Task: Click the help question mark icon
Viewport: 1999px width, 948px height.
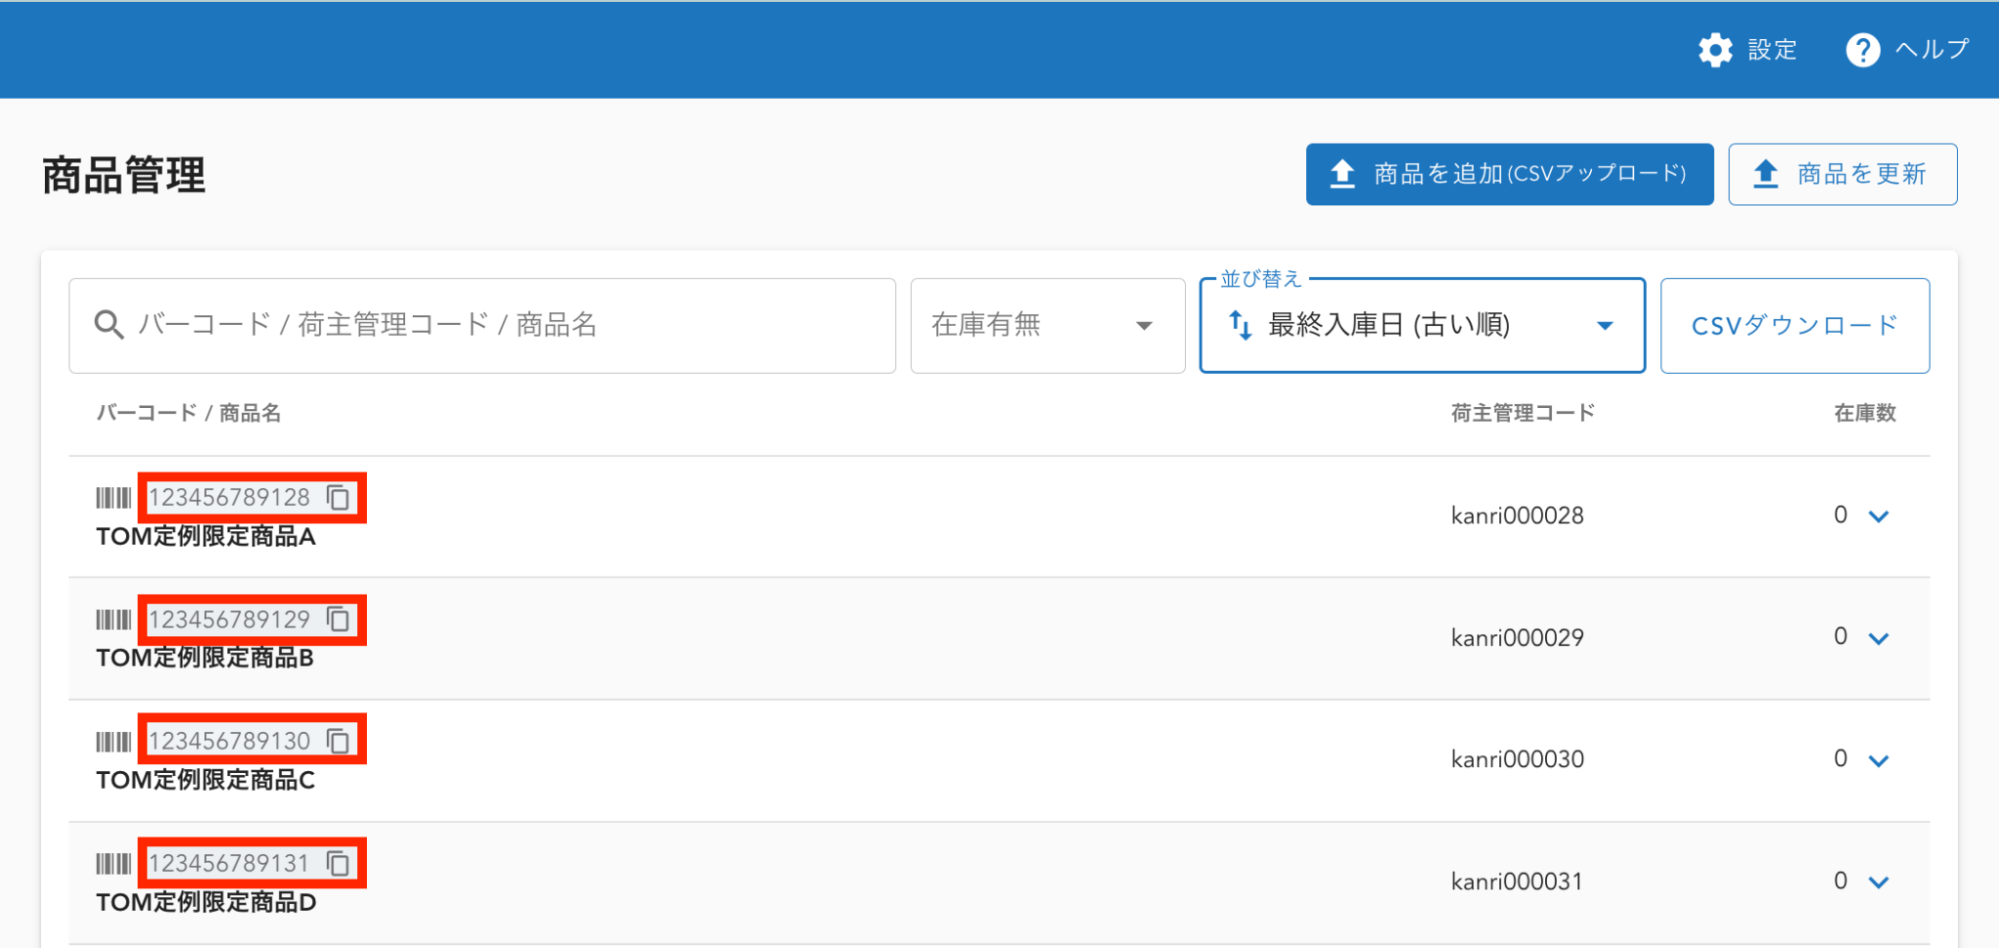Action: [1862, 50]
